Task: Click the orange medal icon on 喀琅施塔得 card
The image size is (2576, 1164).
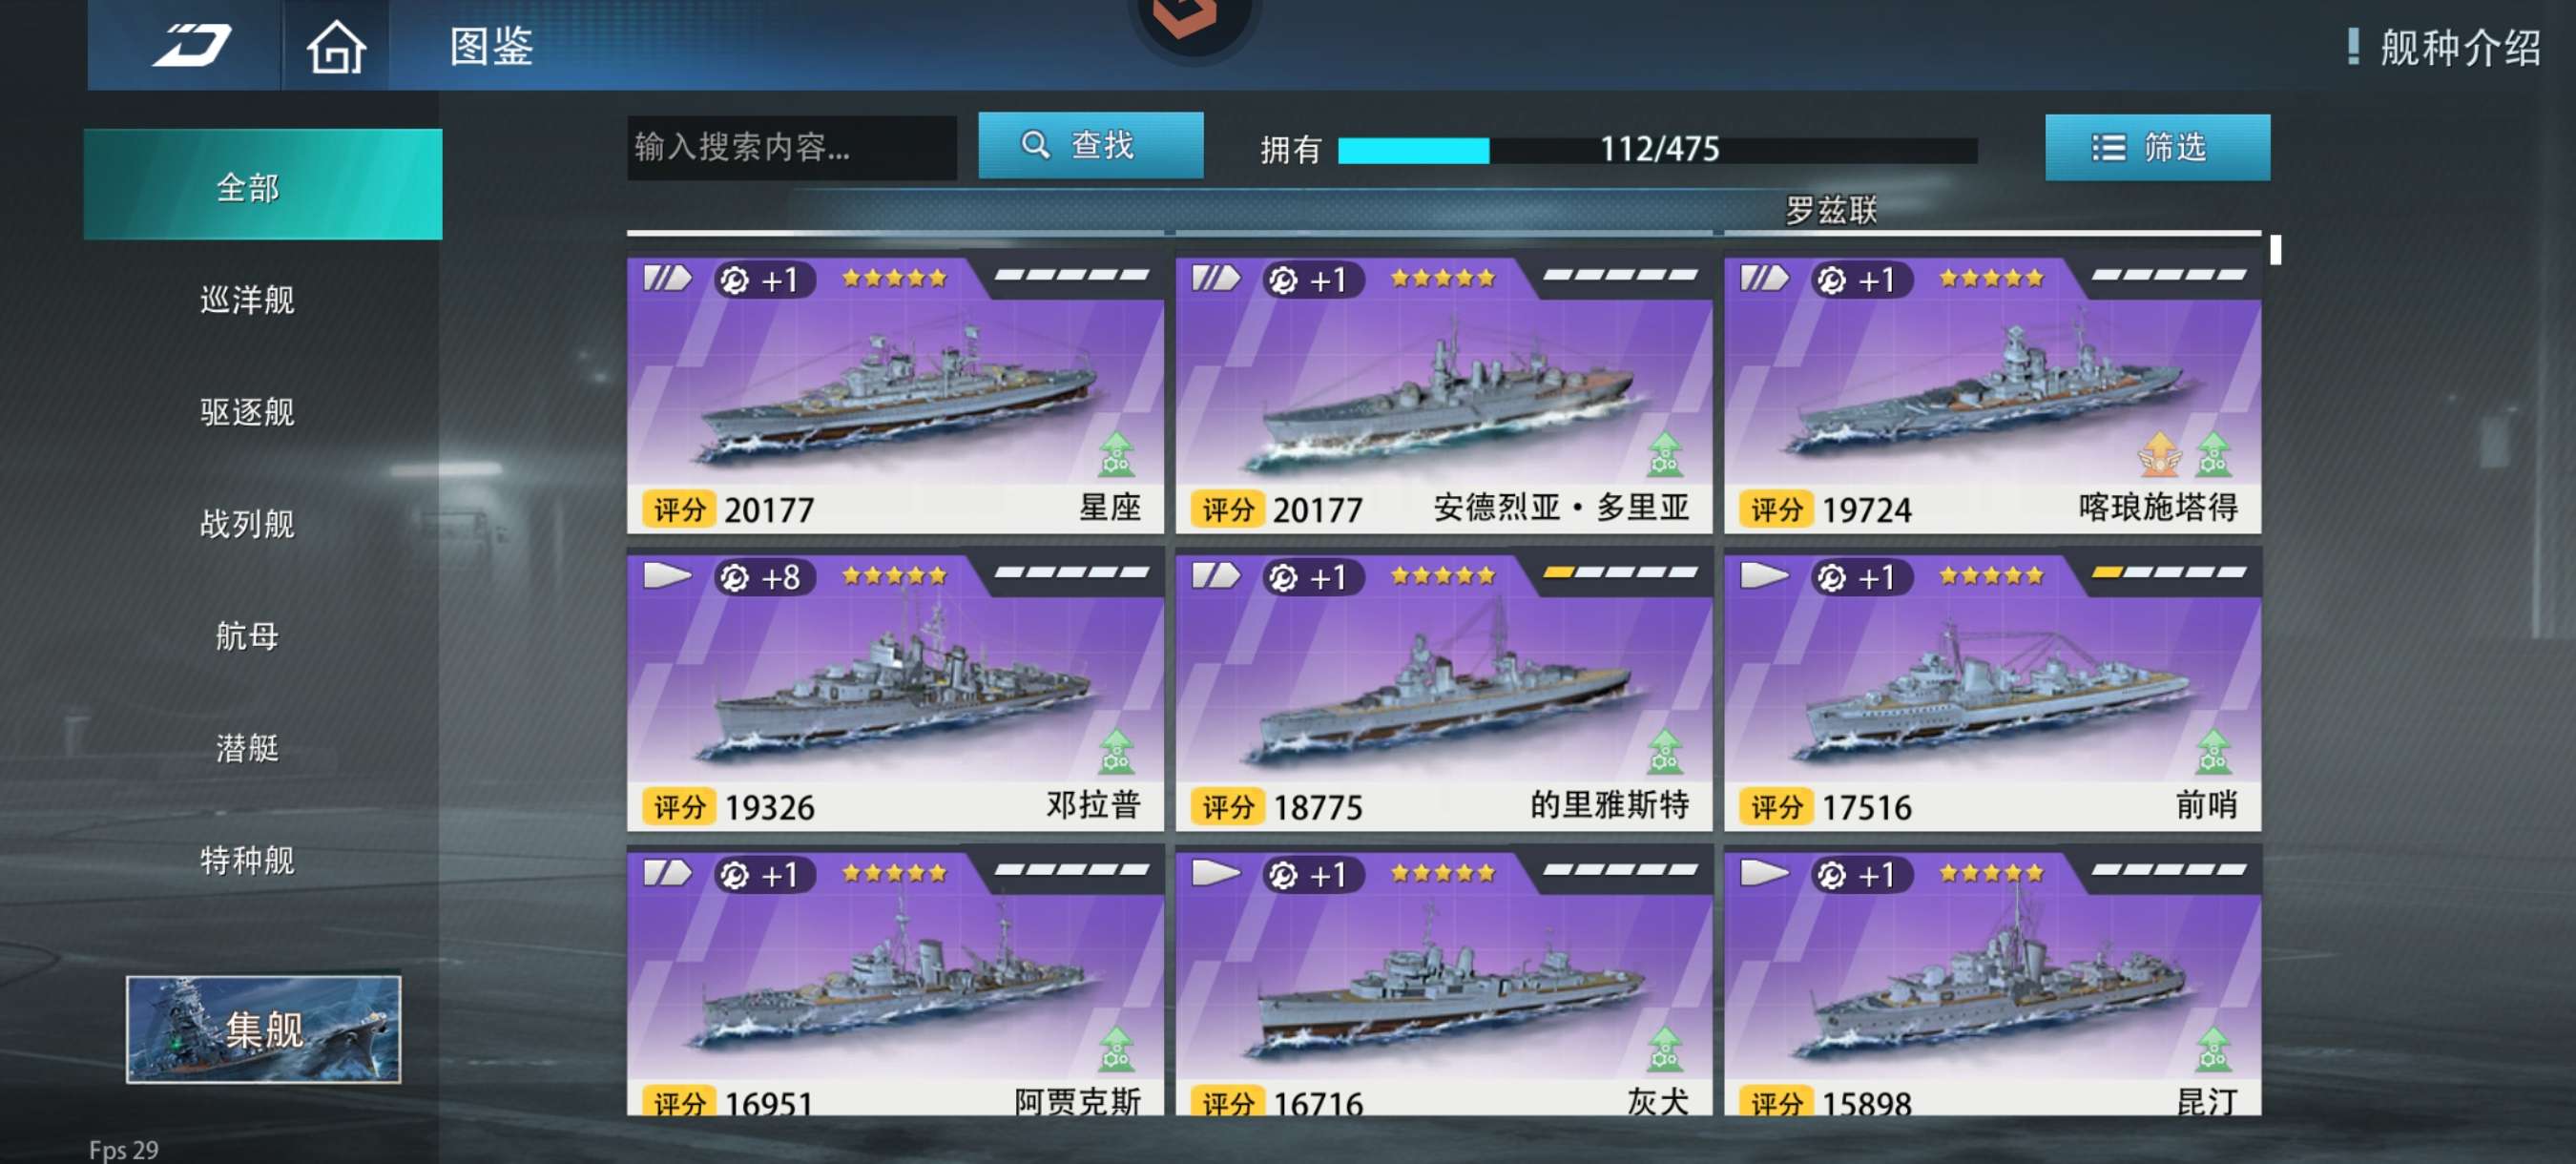Action: click(2160, 453)
